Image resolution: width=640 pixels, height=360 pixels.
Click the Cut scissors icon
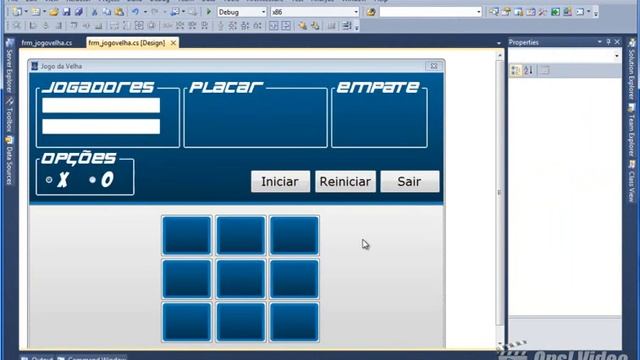94,12
